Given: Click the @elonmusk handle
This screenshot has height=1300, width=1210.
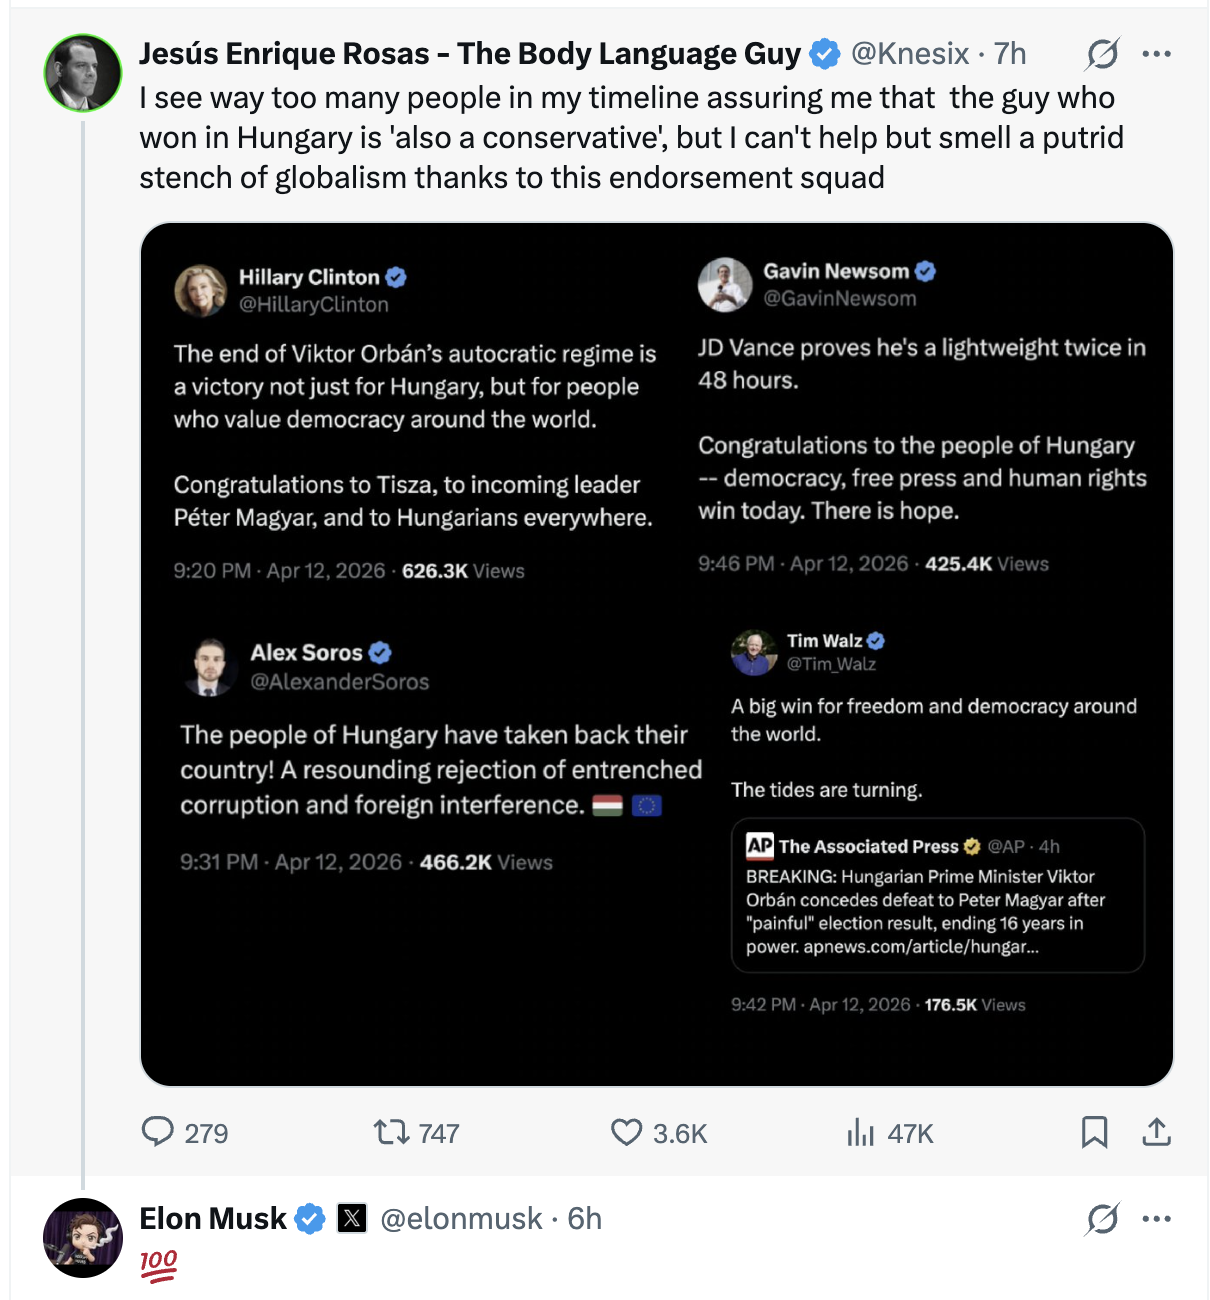Looking at the screenshot, I should 461,1219.
